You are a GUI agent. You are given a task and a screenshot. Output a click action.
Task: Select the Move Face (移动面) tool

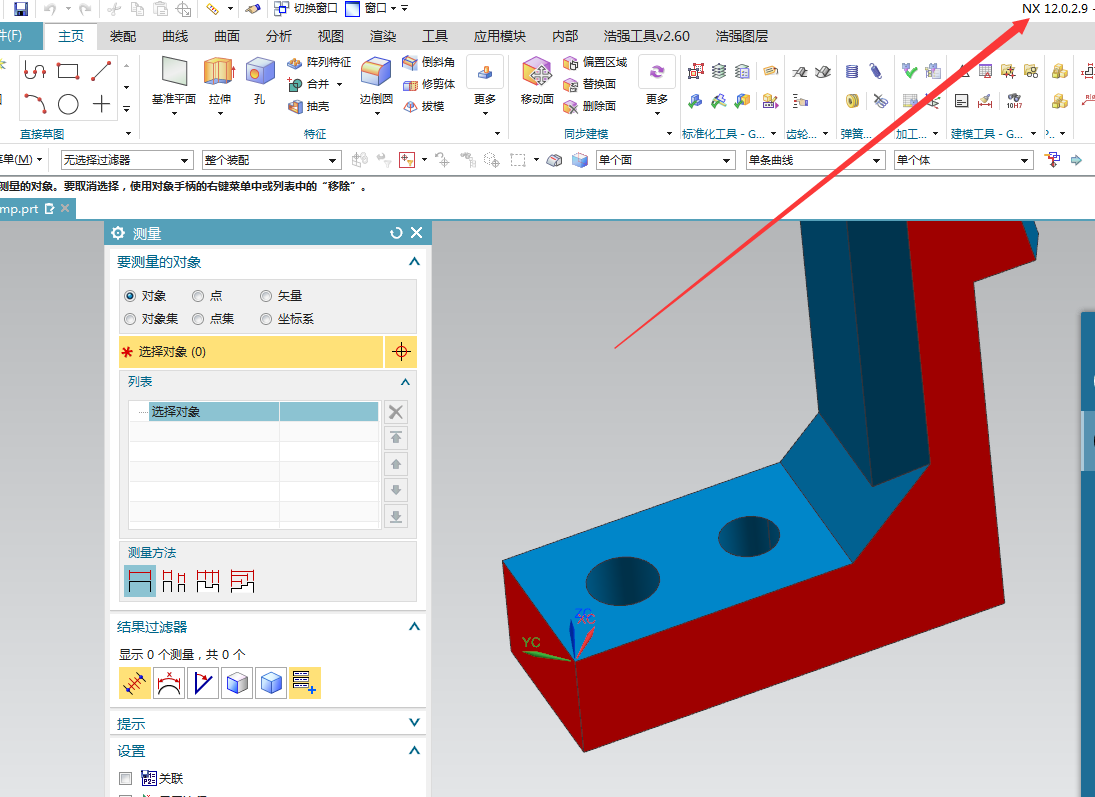[x=537, y=81]
